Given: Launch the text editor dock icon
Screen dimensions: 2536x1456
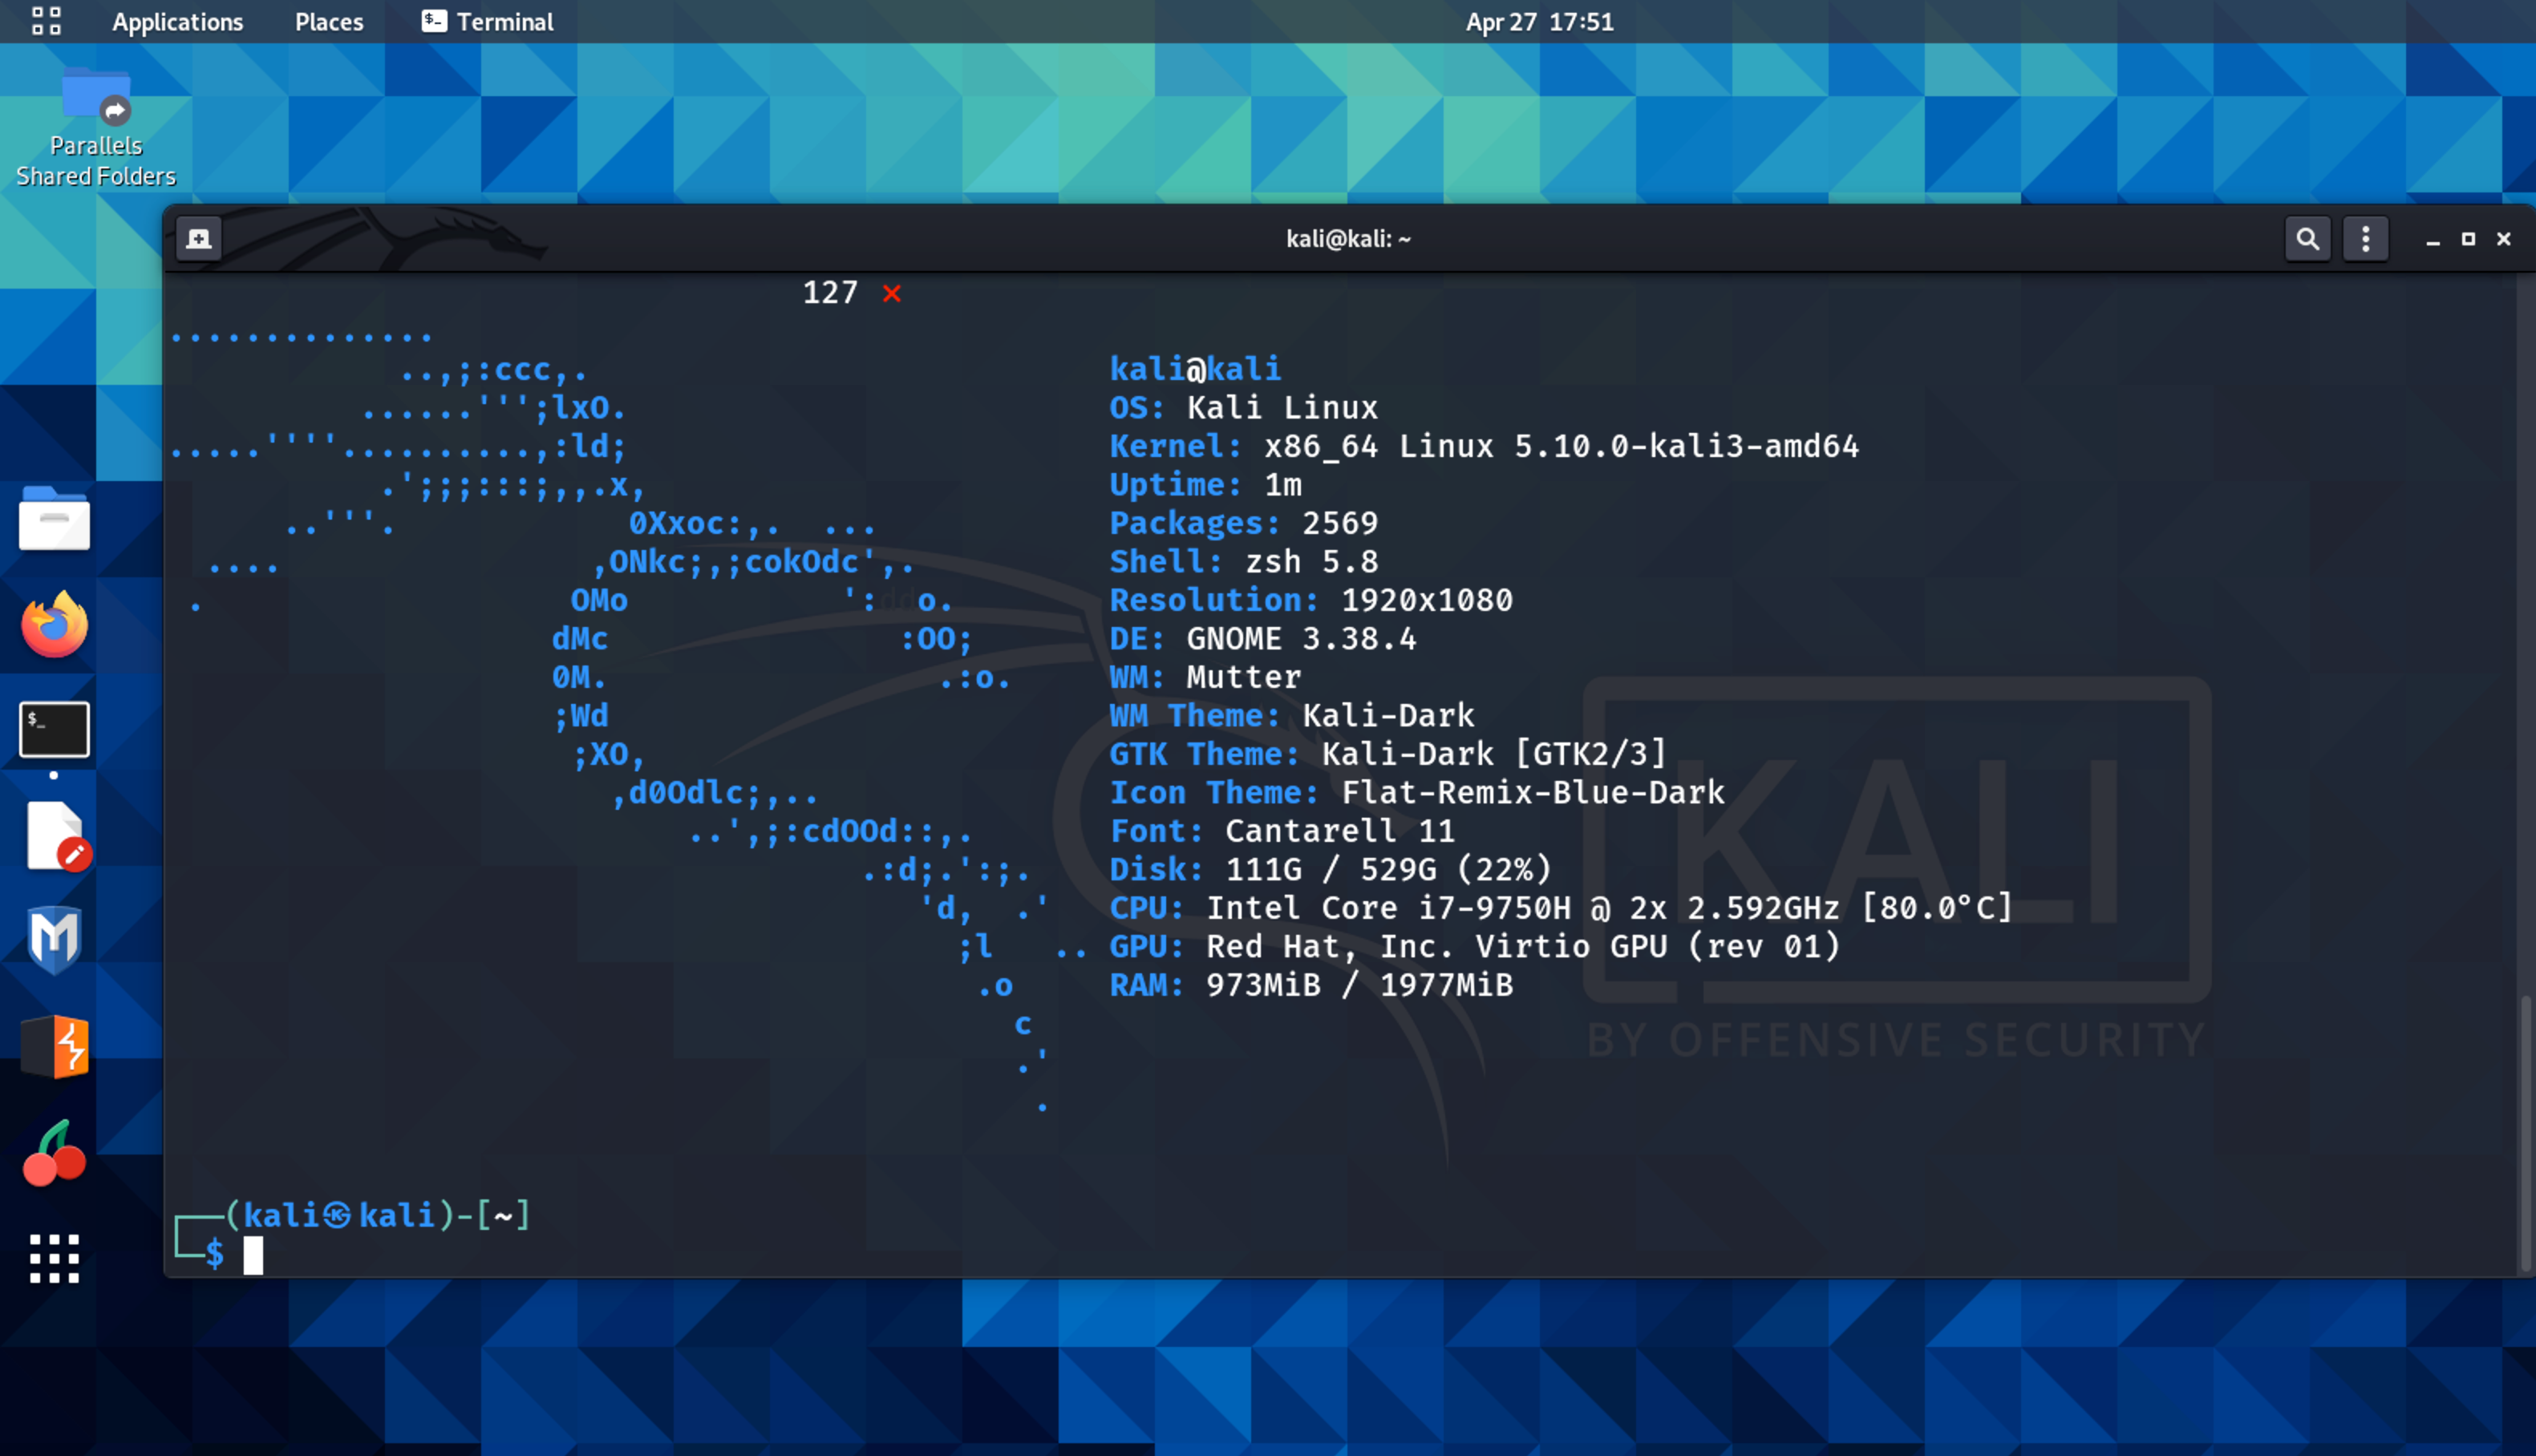Looking at the screenshot, I should [57, 836].
